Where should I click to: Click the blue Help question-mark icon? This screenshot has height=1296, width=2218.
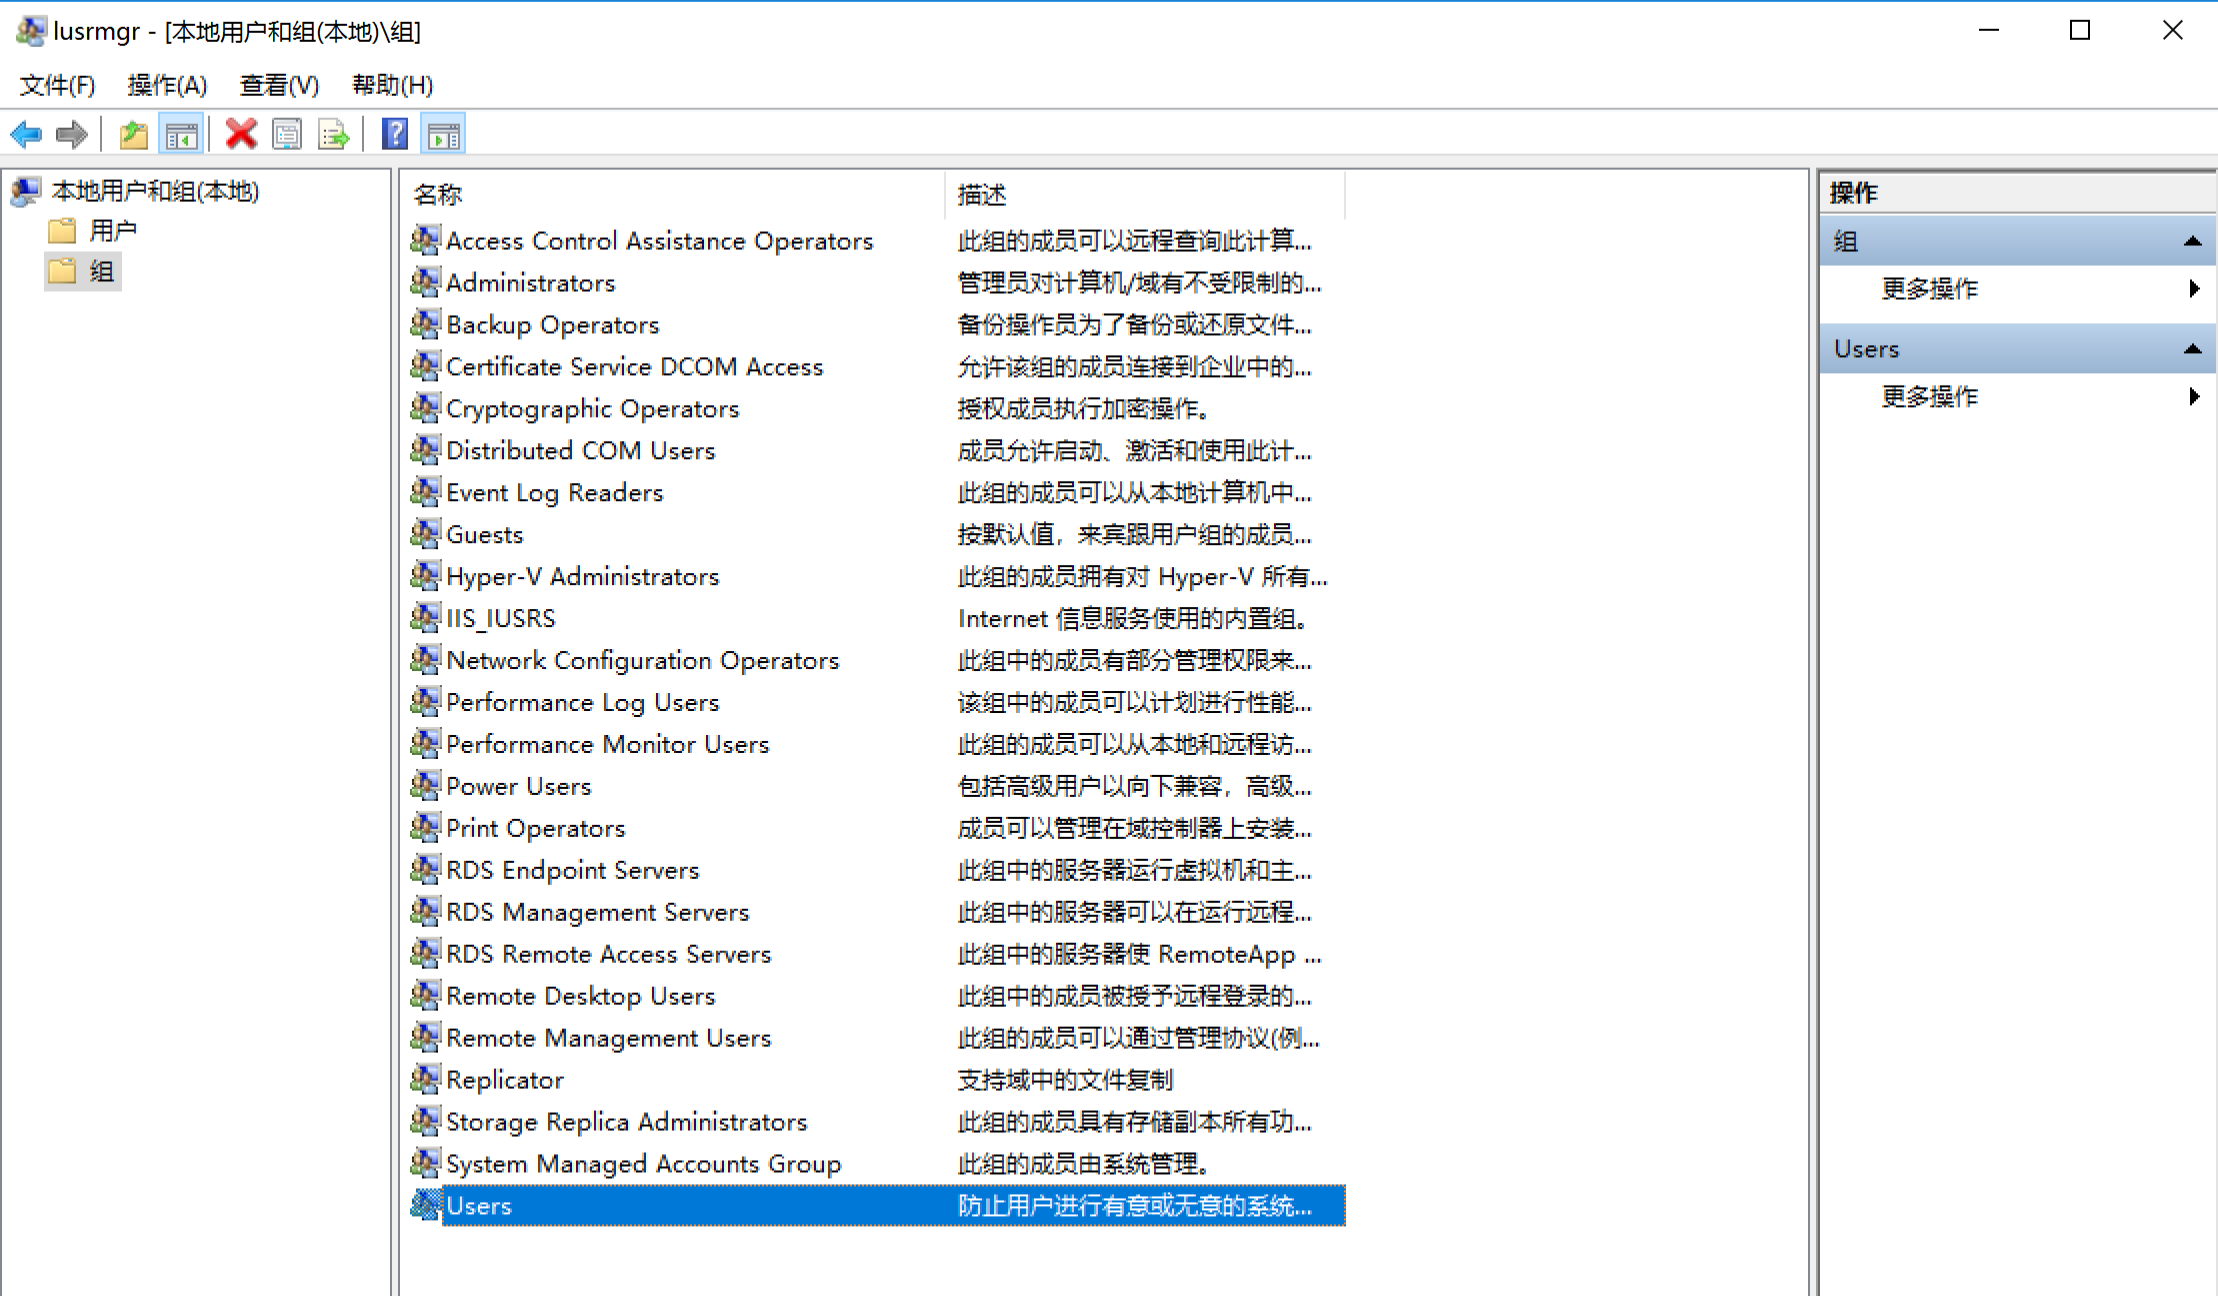tap(395, 134)
